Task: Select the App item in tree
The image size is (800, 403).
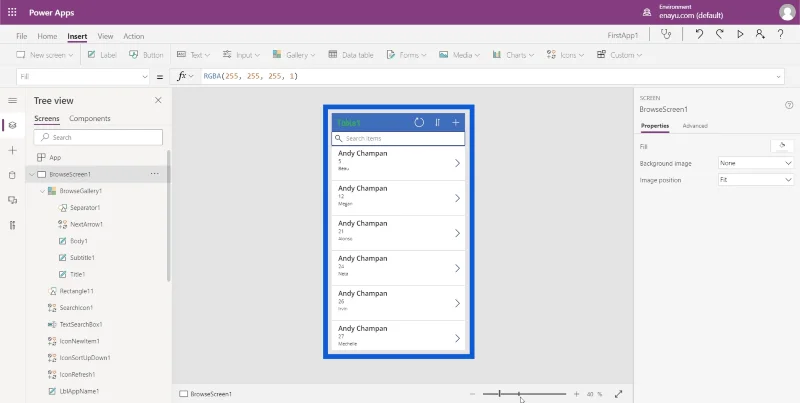Action: click(55, 158)
